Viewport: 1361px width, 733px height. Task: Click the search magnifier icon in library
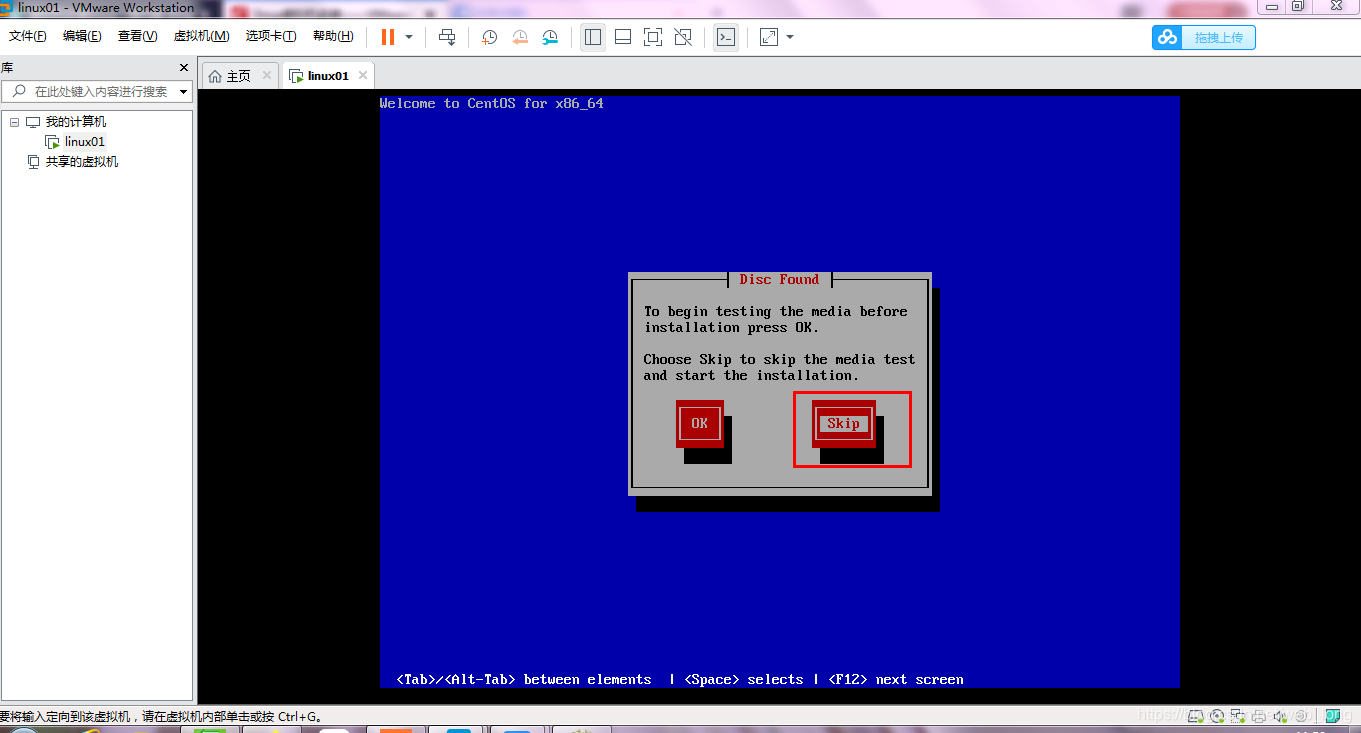coord(19,91)
